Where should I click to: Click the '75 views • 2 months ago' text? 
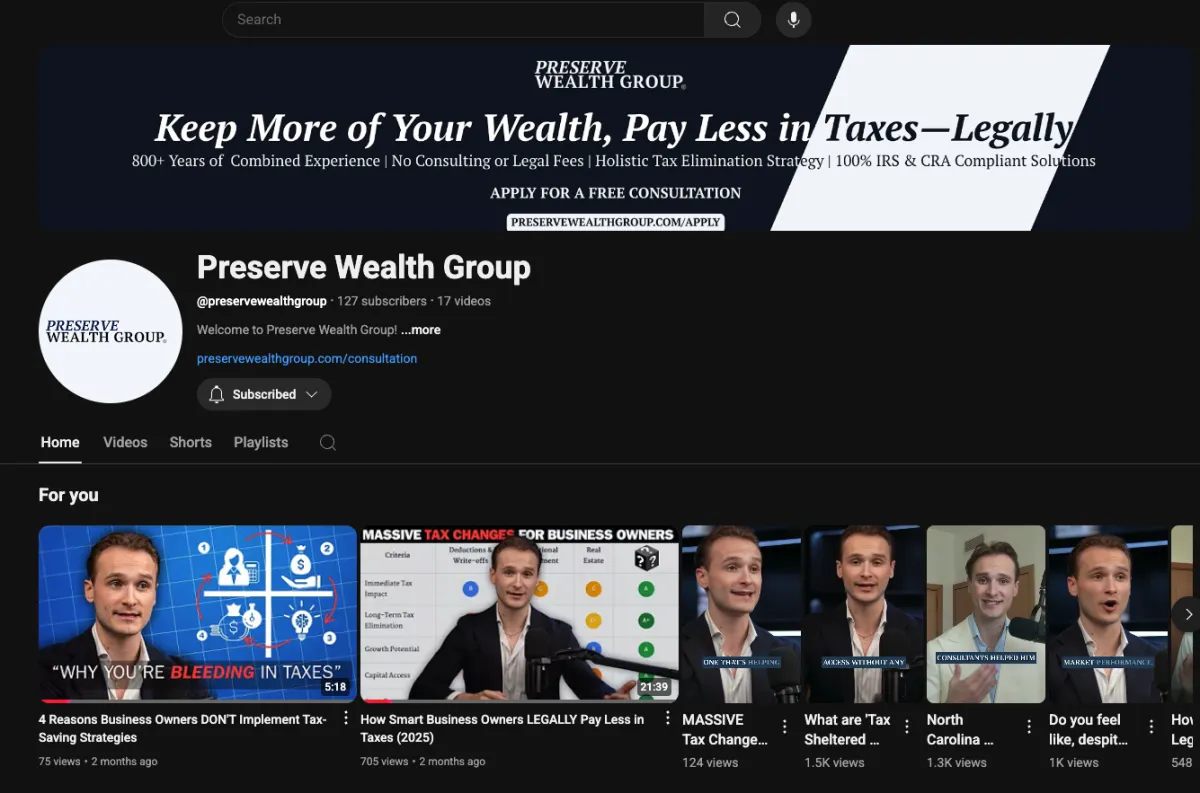tap(98, 762)
